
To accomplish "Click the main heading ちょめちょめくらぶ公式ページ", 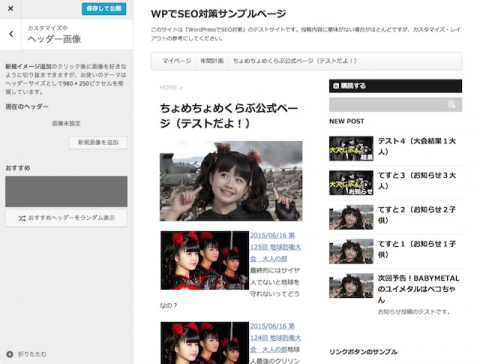I will [x=229, y=116].
